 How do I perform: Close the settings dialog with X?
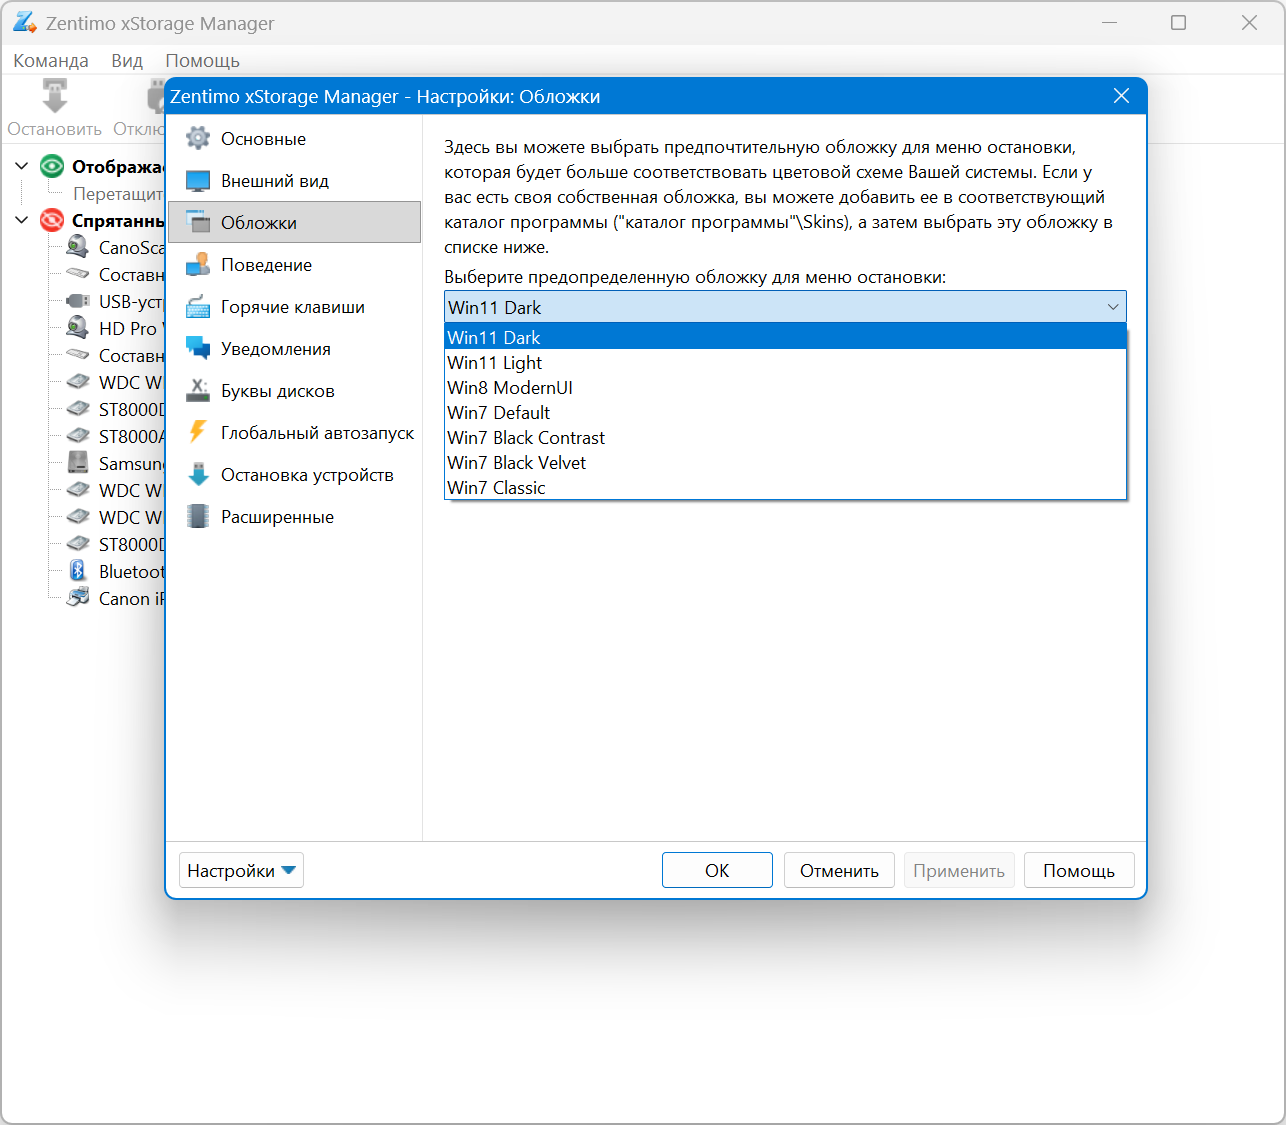(x=1121, y=96)
